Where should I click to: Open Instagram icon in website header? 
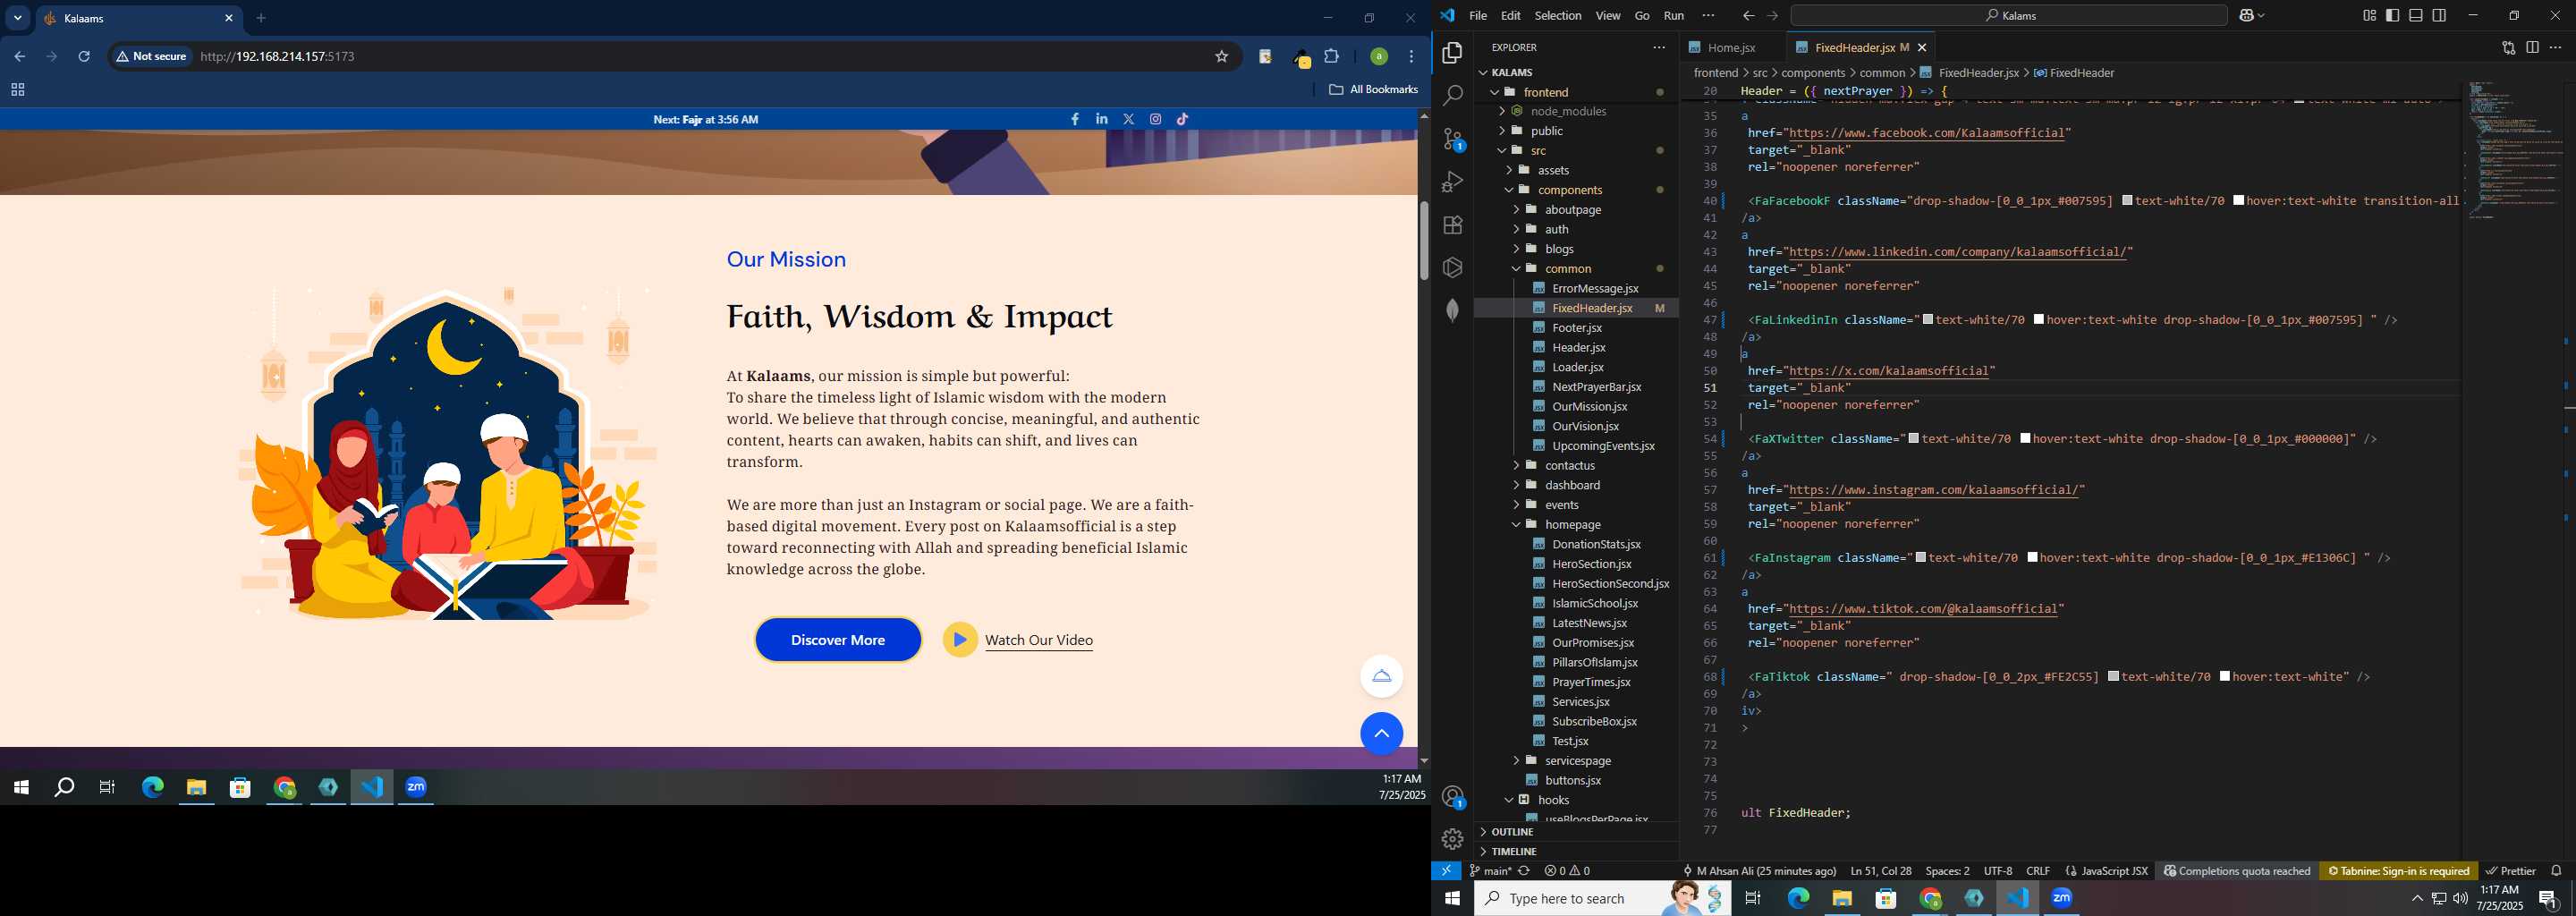(1156, 119)
